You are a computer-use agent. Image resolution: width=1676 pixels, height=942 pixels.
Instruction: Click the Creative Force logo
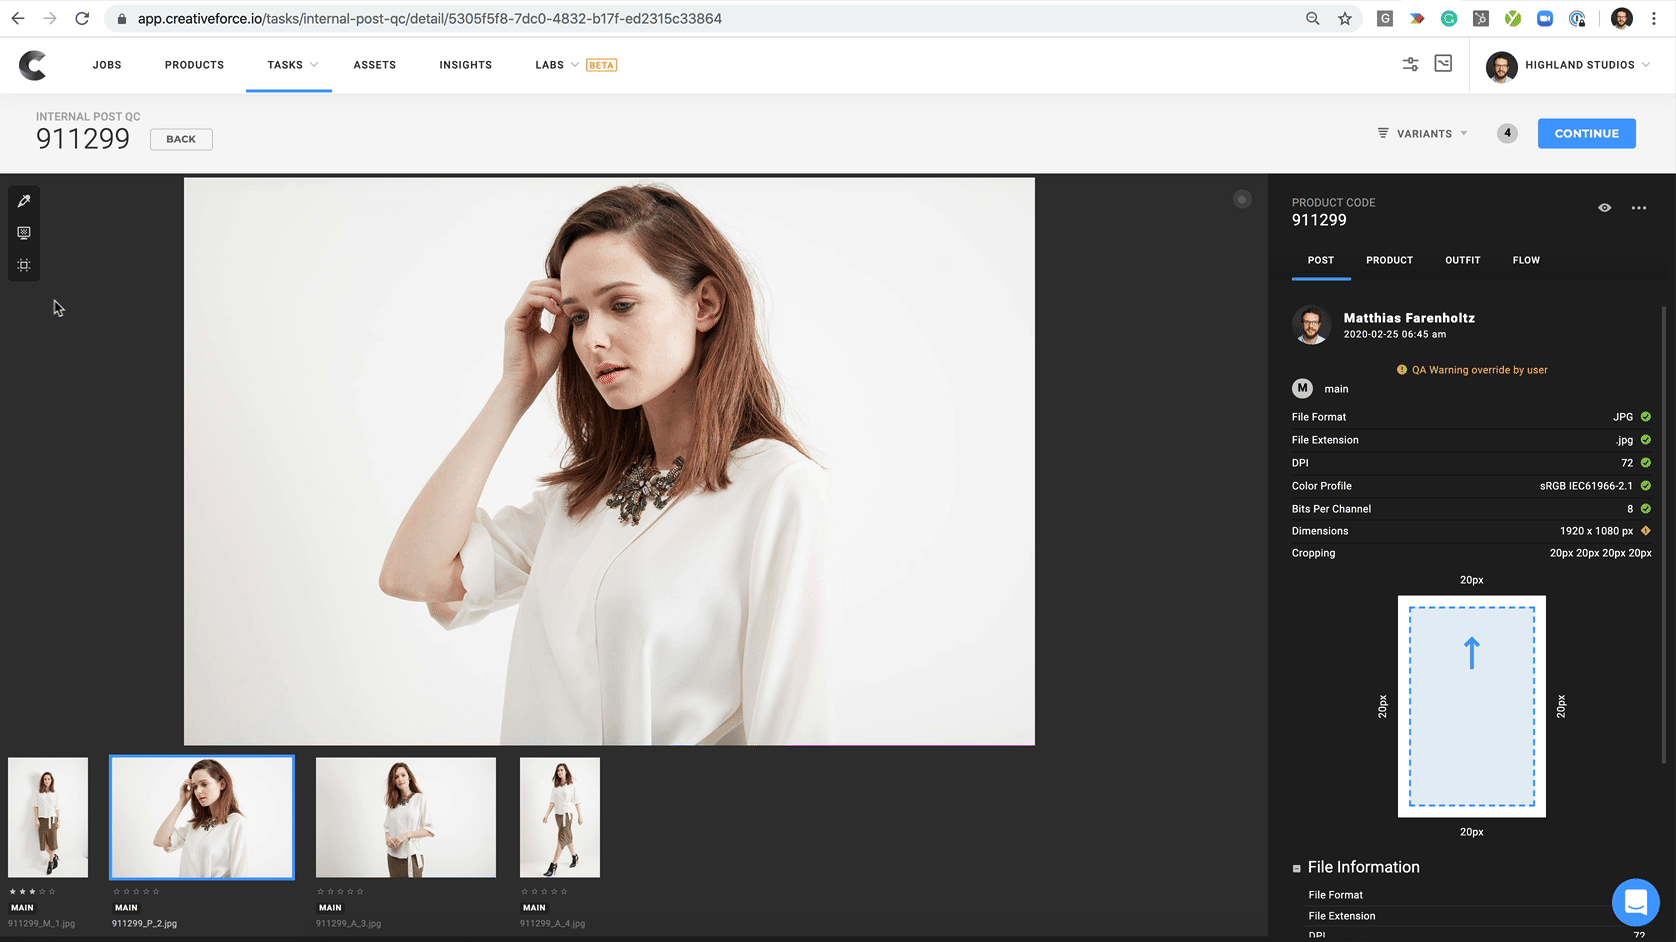tap(33, 65)
